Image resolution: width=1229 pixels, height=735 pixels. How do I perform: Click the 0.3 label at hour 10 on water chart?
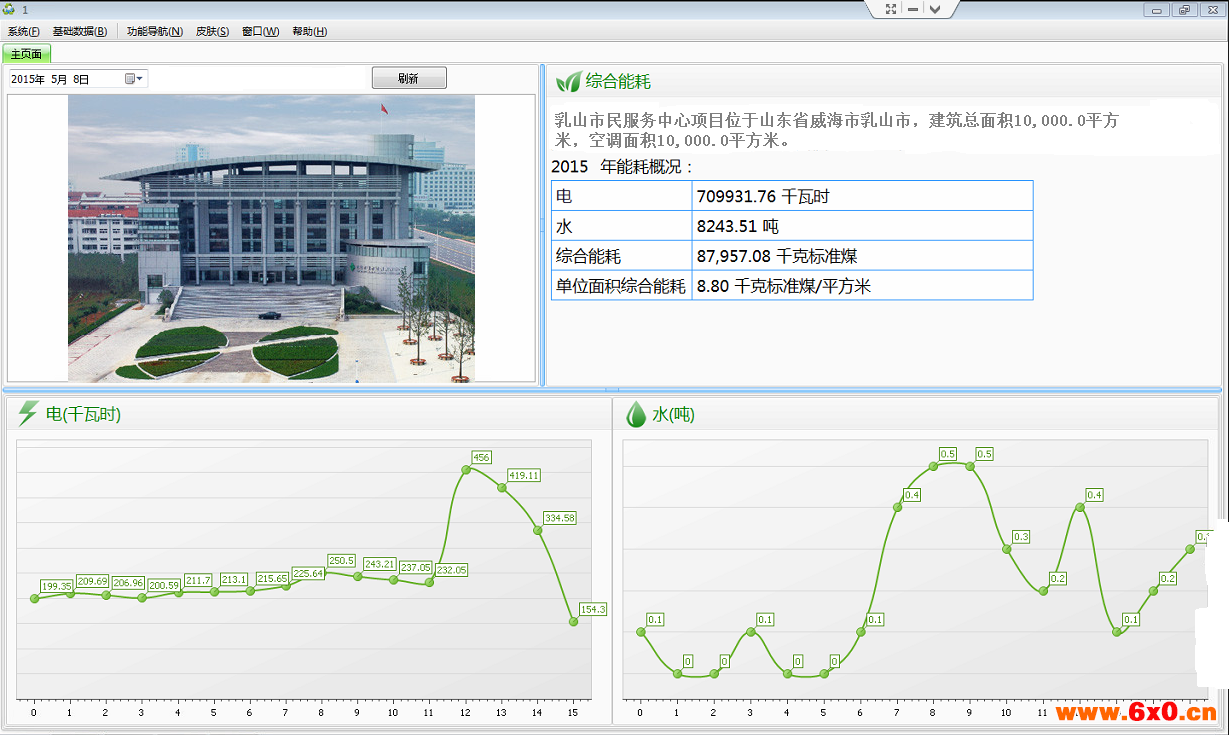(x=1021, y=537)
